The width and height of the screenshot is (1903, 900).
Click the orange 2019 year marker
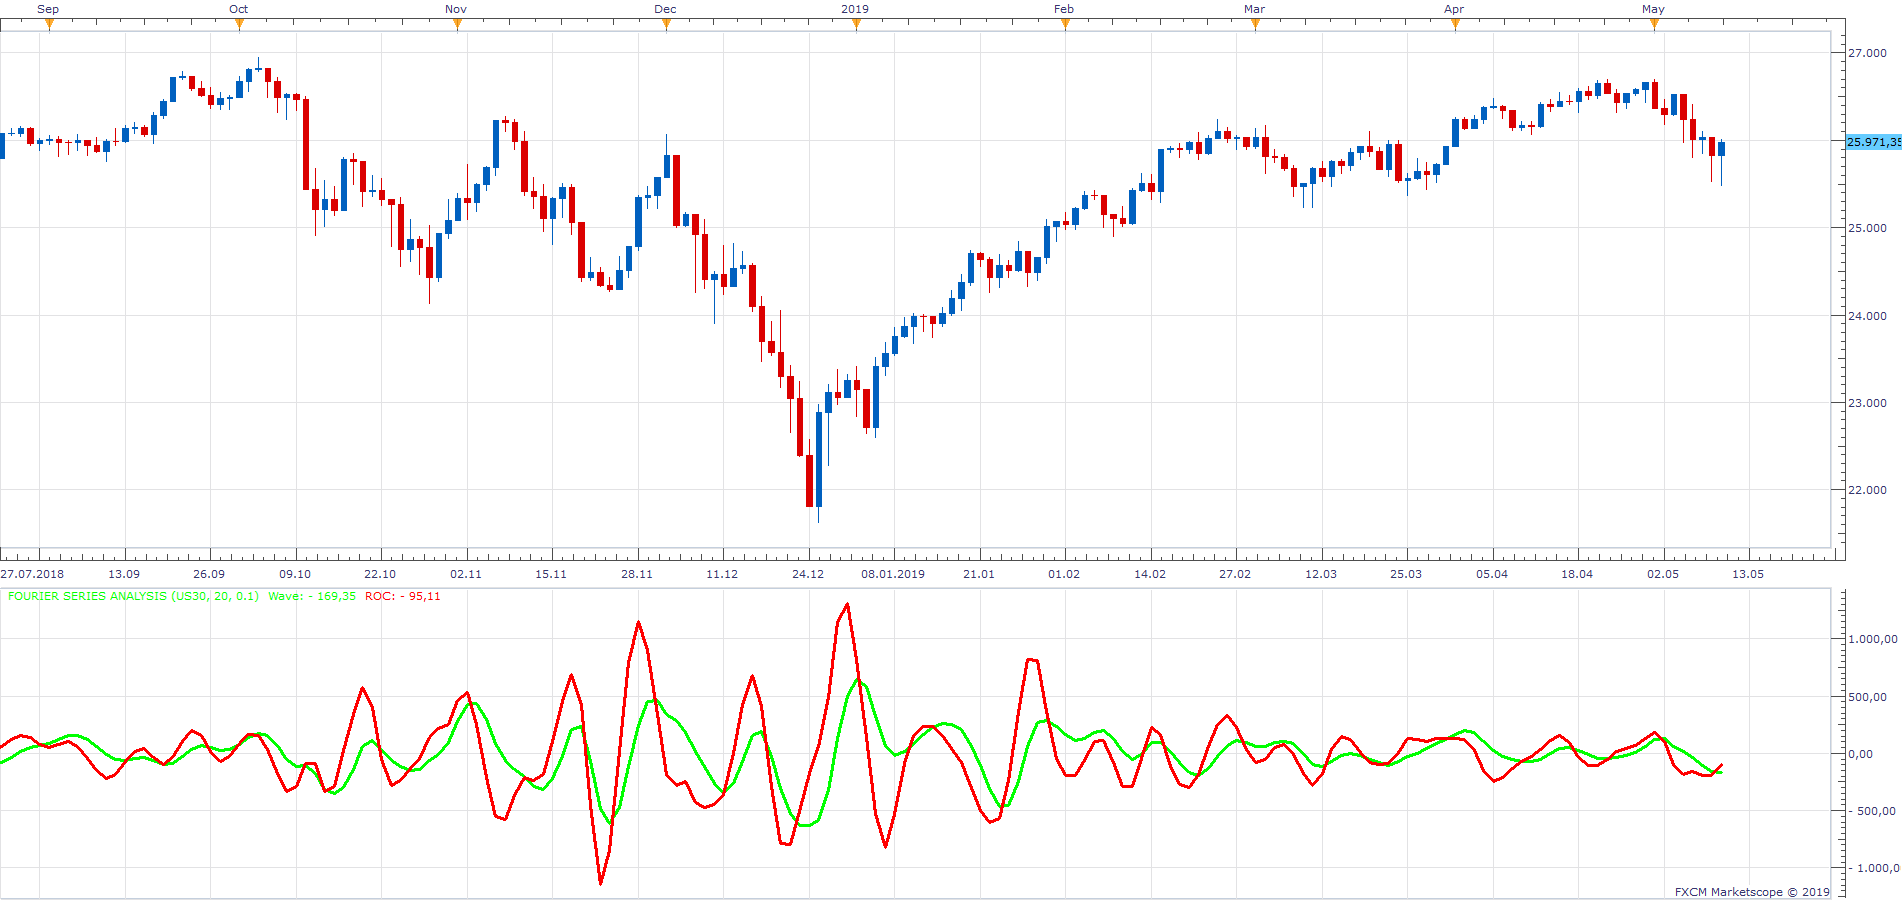click(x=856, y=25)
